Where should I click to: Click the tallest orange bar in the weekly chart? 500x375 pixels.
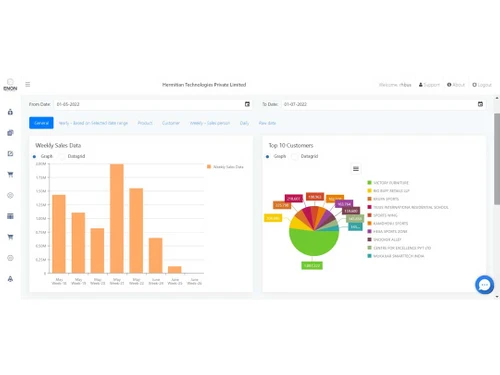click(x=117, y=219)
